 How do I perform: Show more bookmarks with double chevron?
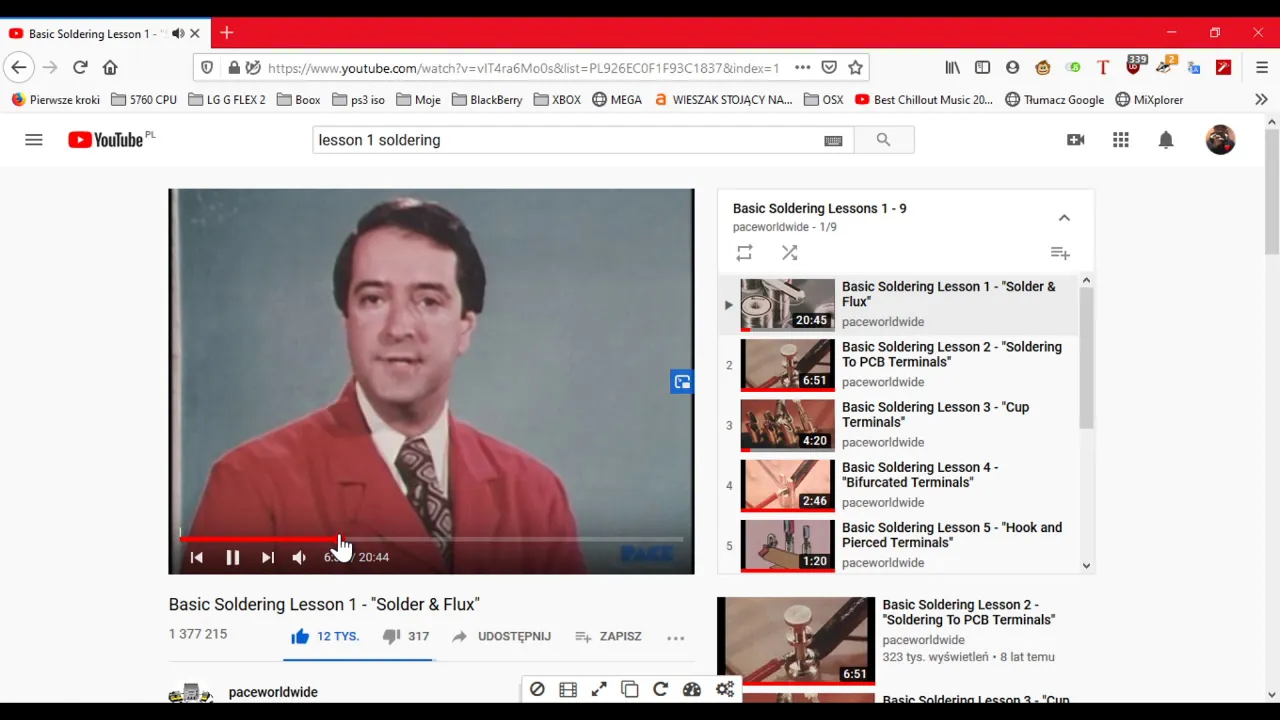click(x=1261, y=99)
